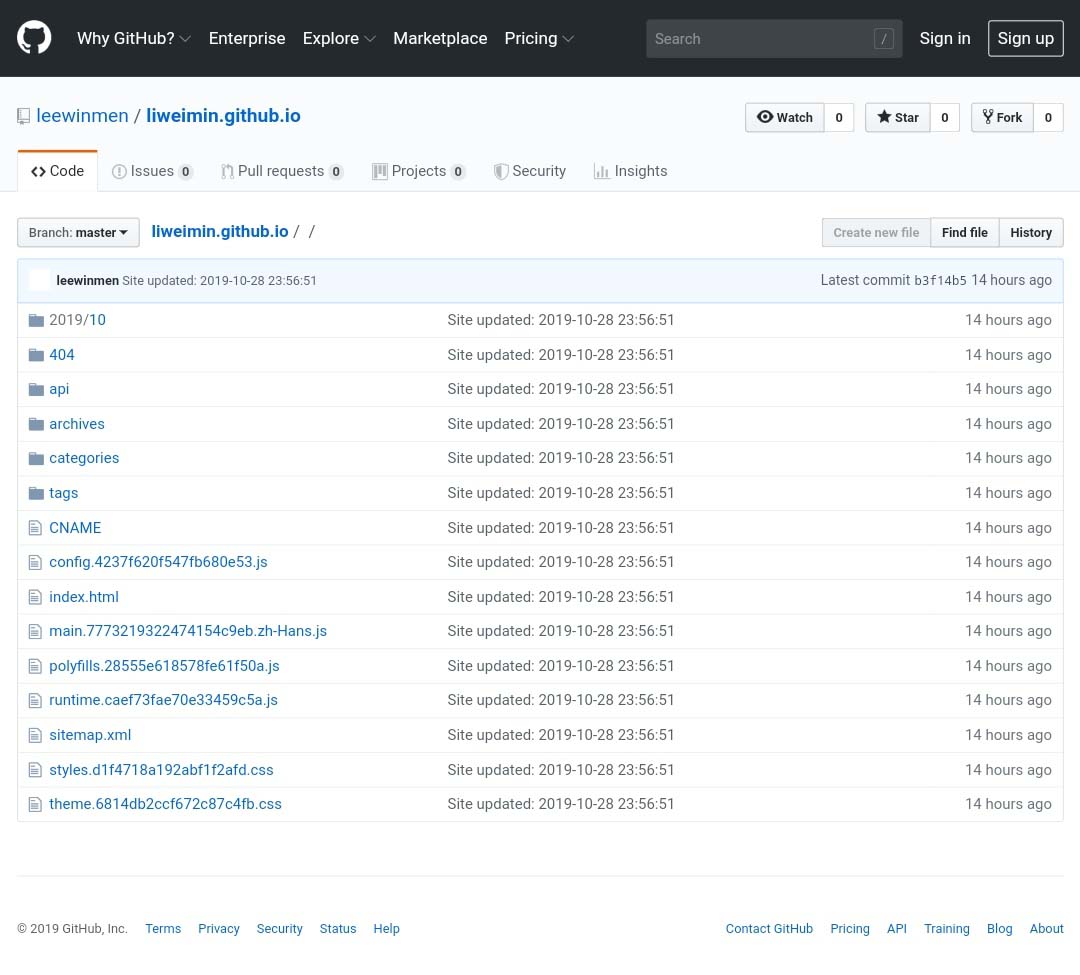
Task: Watch this repository
Action: coord(785,117)
